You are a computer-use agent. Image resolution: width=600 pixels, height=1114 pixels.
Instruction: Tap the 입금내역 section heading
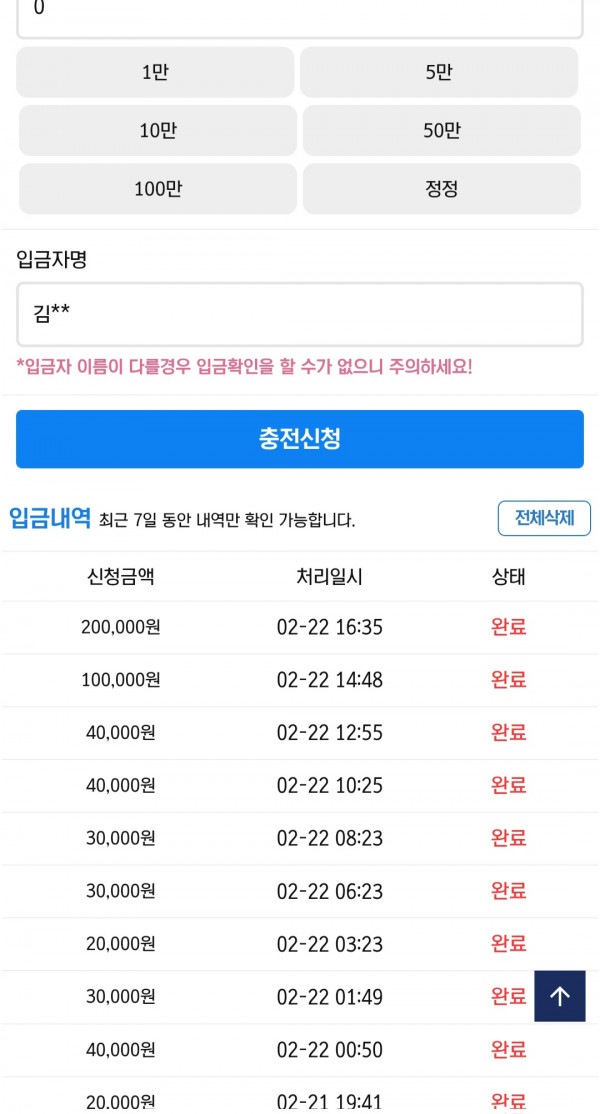tap(50, 518)
